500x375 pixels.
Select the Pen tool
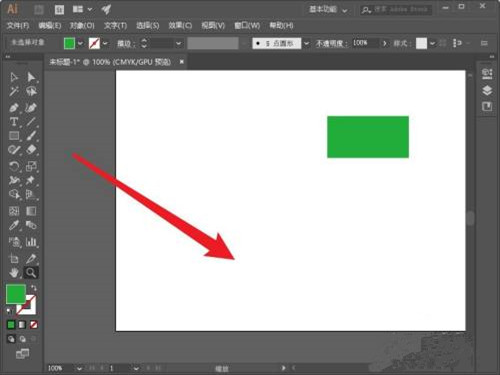click(x=14, y=108)
